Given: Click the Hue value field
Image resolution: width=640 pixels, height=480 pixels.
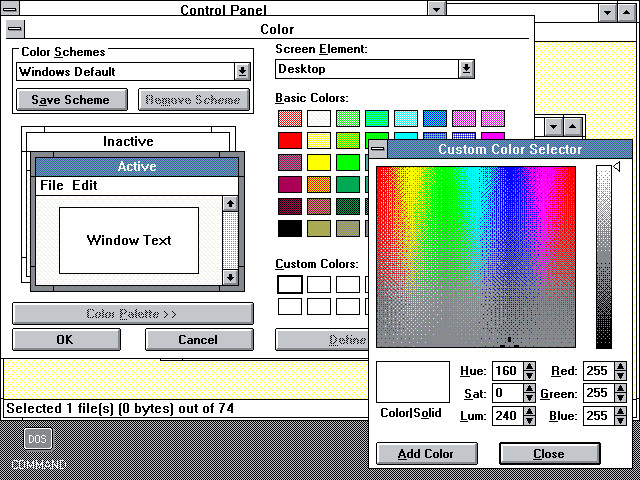Looking at the screenshot, I should click(507, 371).
